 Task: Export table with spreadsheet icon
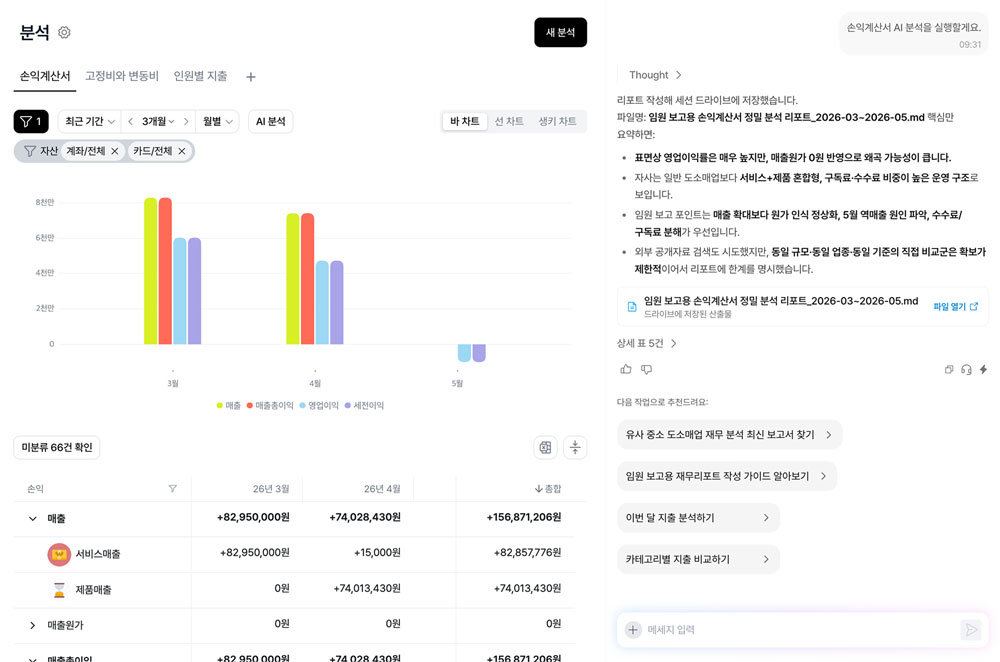545,447
